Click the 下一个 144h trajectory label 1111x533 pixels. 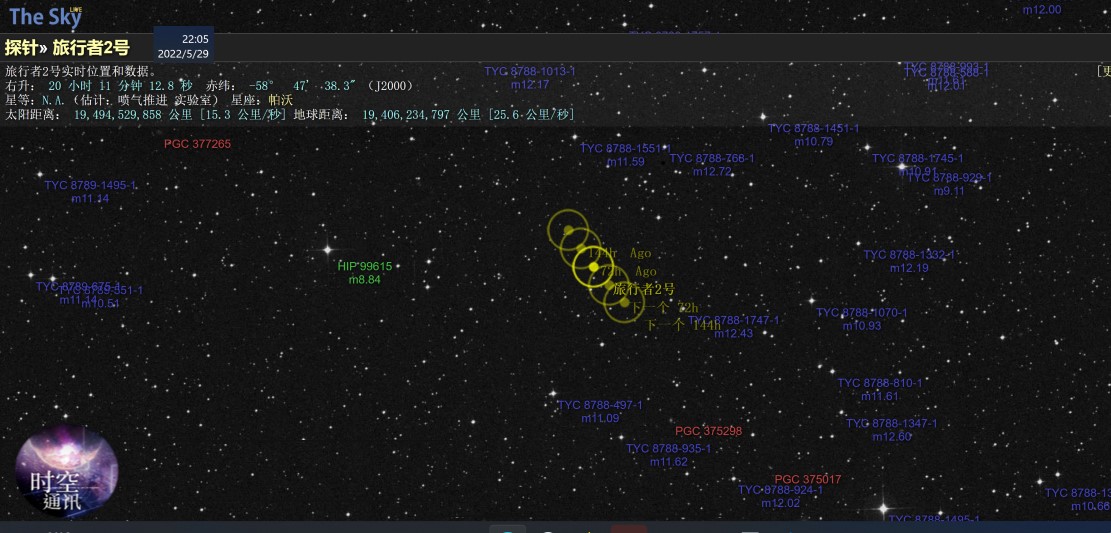pyautogui.click(x=683, y=325)
